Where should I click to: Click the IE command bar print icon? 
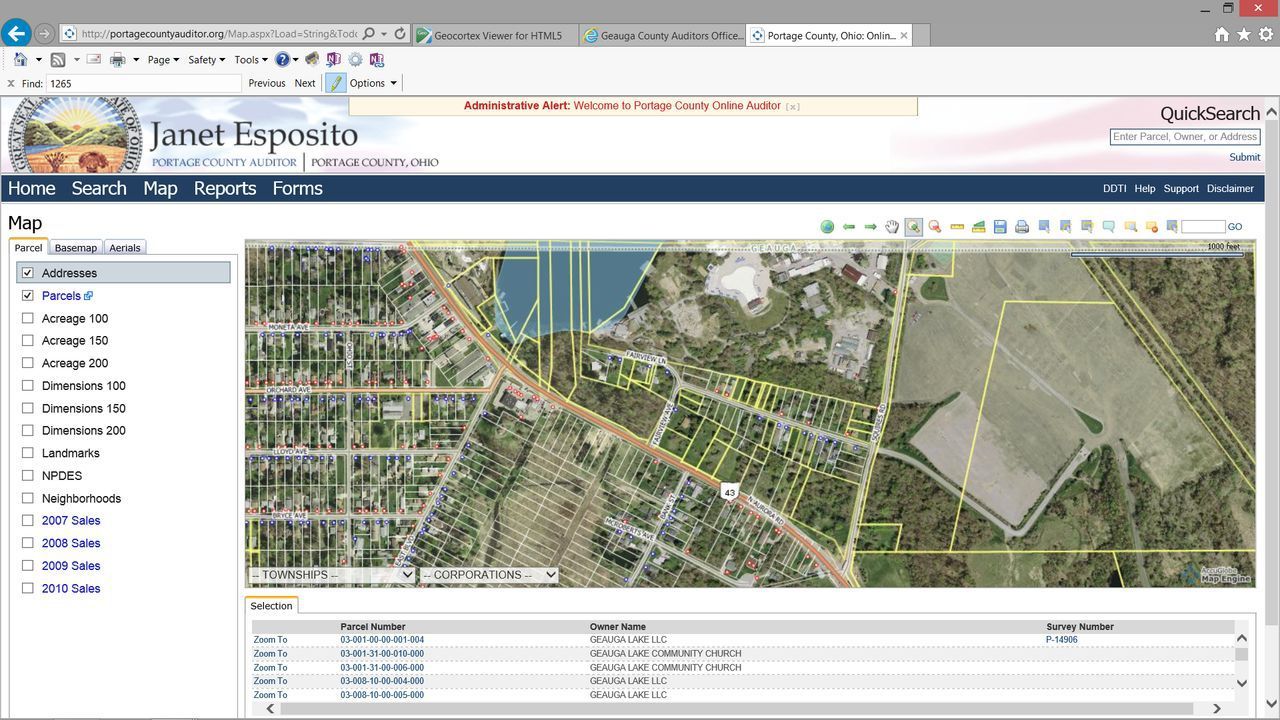tap(117, 60)
